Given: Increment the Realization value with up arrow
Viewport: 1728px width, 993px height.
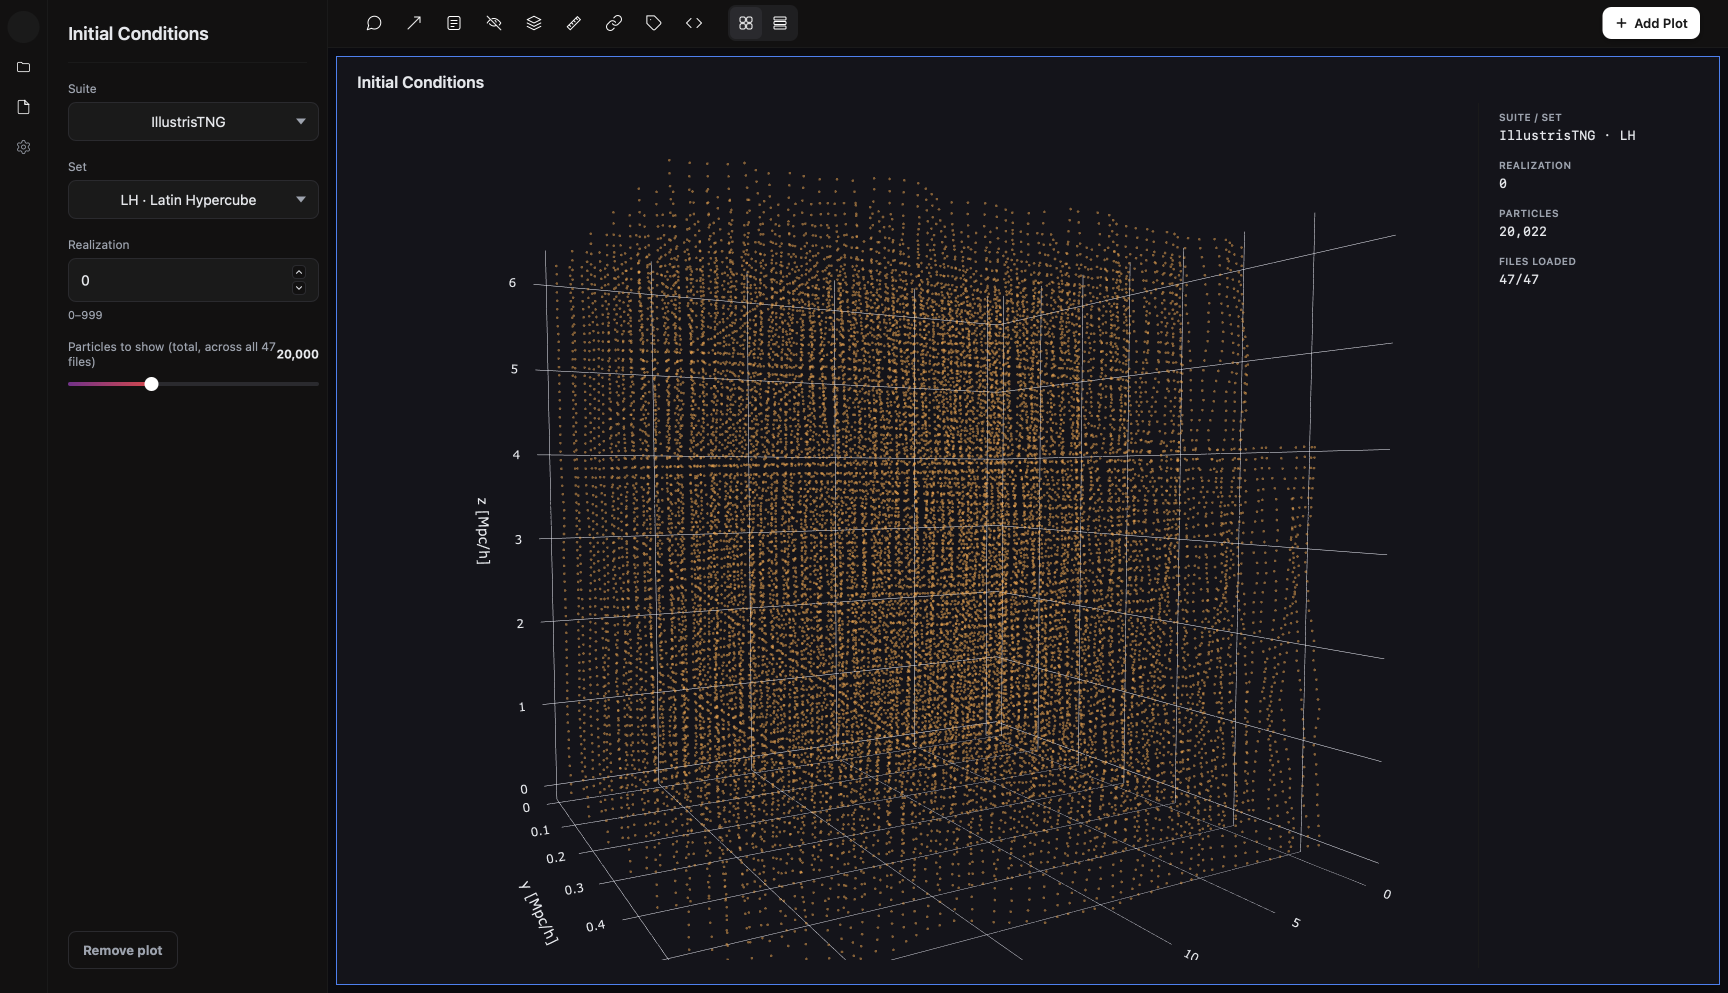Looking at the screenshot, I should [x=299, y=272].
